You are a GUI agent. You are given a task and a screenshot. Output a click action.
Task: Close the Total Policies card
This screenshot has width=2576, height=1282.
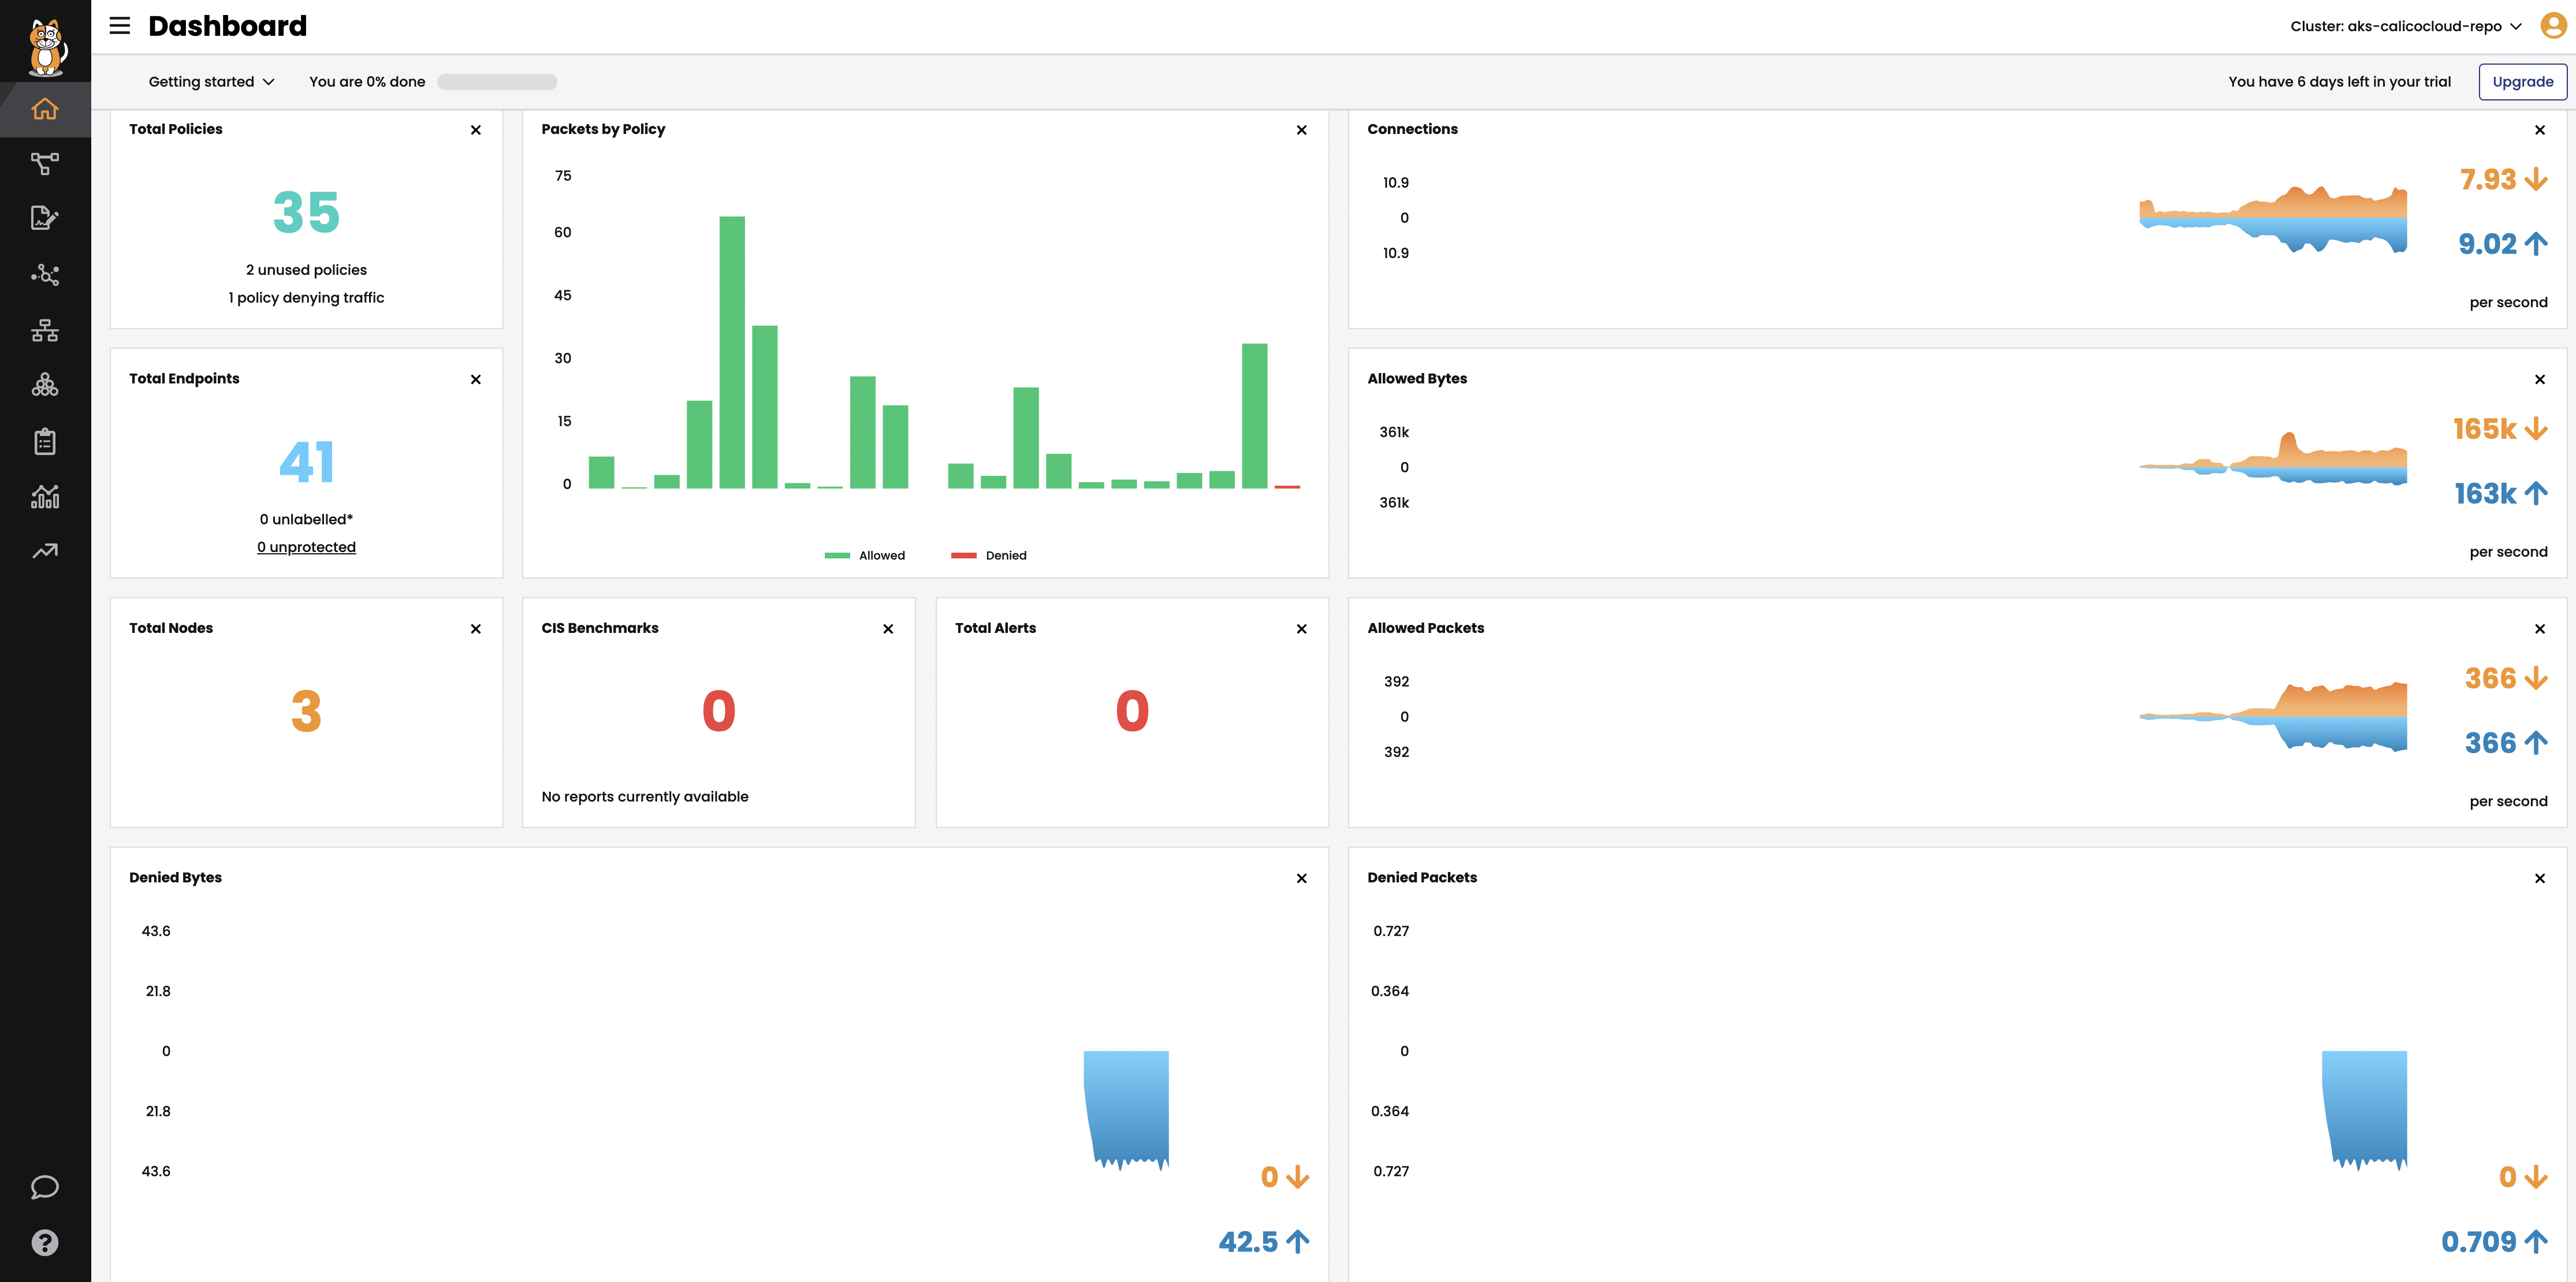pos(476,130)
